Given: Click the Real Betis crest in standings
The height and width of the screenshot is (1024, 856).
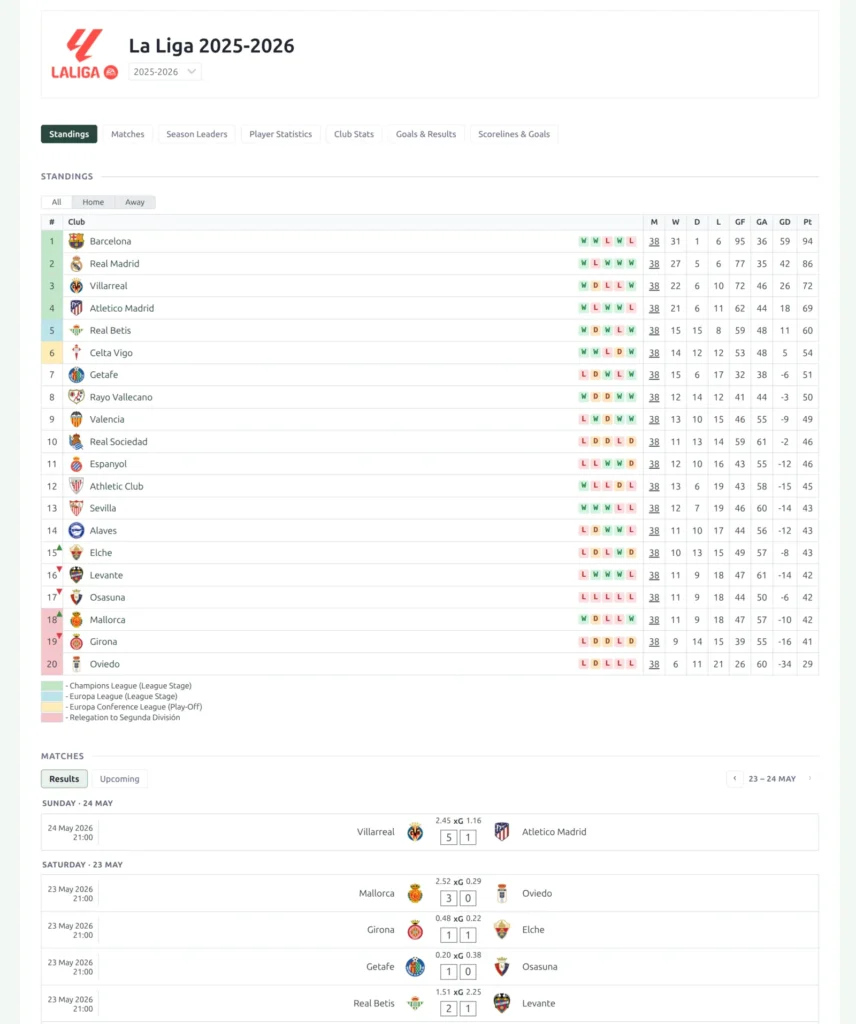Looking at the screenshot, I should [76, 330].
